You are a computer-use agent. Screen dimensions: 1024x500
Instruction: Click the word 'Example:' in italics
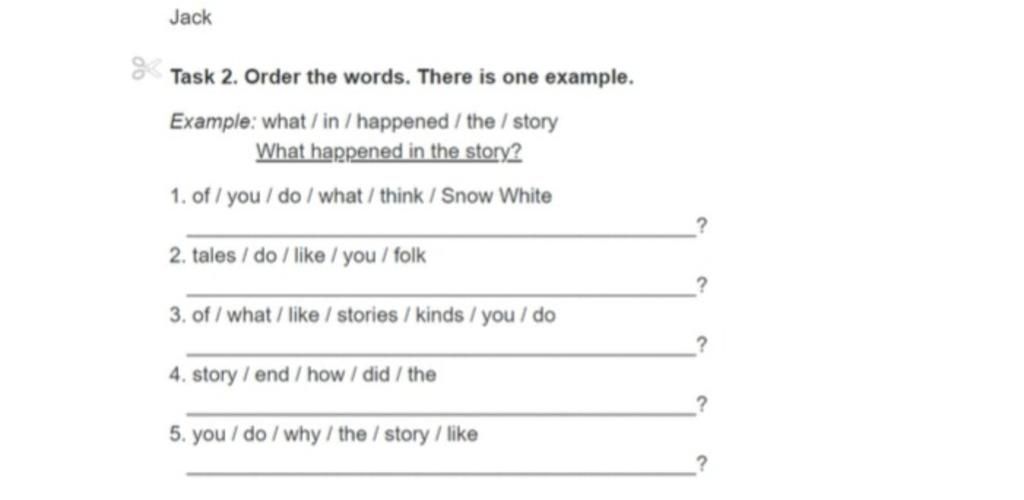pos(214,122)
